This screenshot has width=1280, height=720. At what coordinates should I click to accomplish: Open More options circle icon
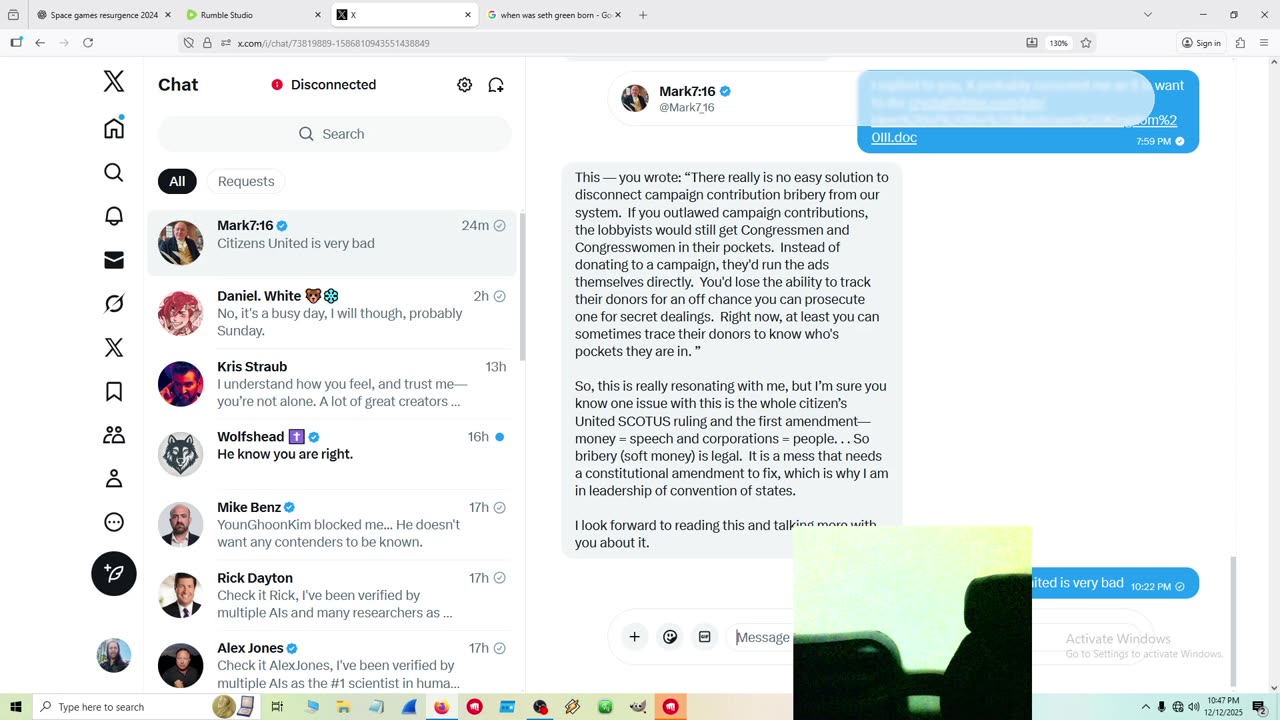(x=114, y=522)
